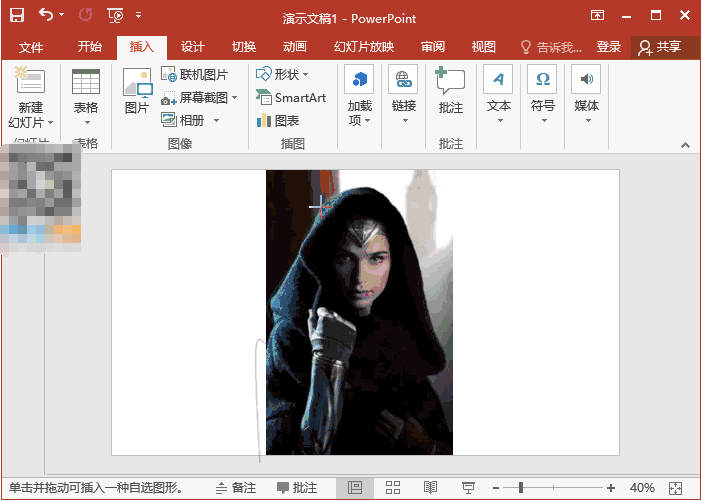The image size is (702, 500).
Task: Fit slide to current window icon
Action: 676,488
